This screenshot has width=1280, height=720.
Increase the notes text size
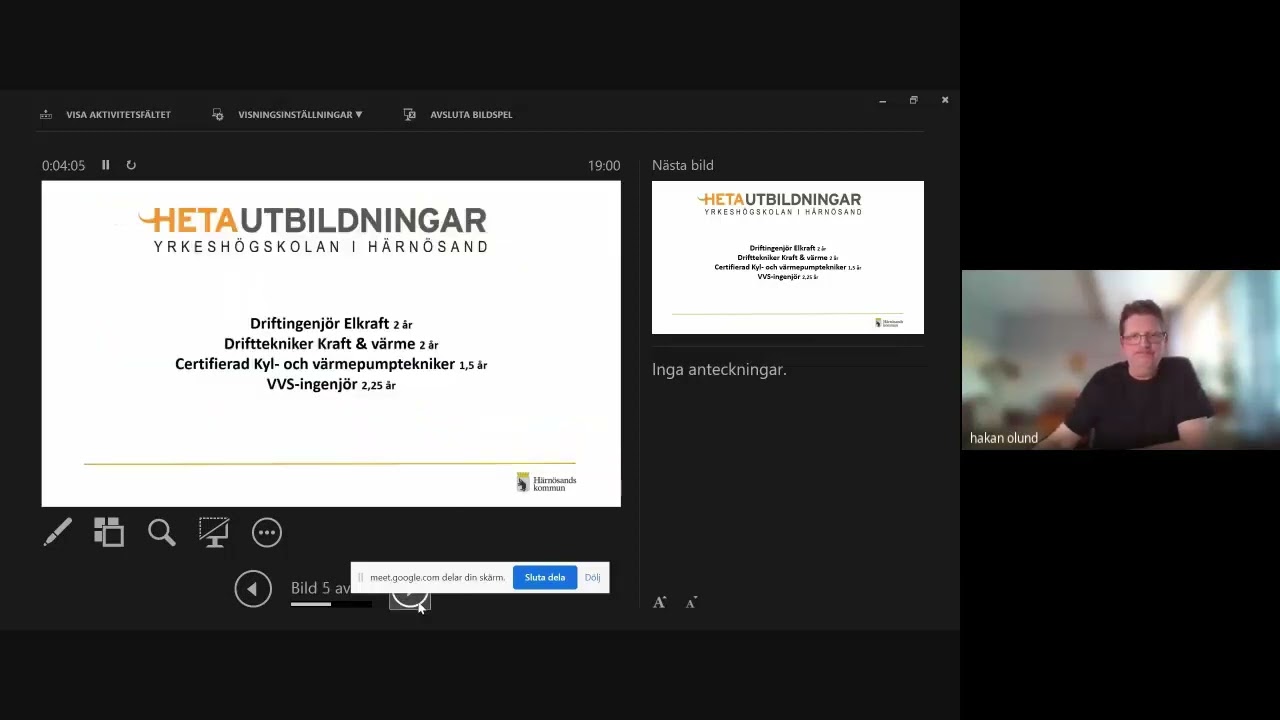point(659,602)
